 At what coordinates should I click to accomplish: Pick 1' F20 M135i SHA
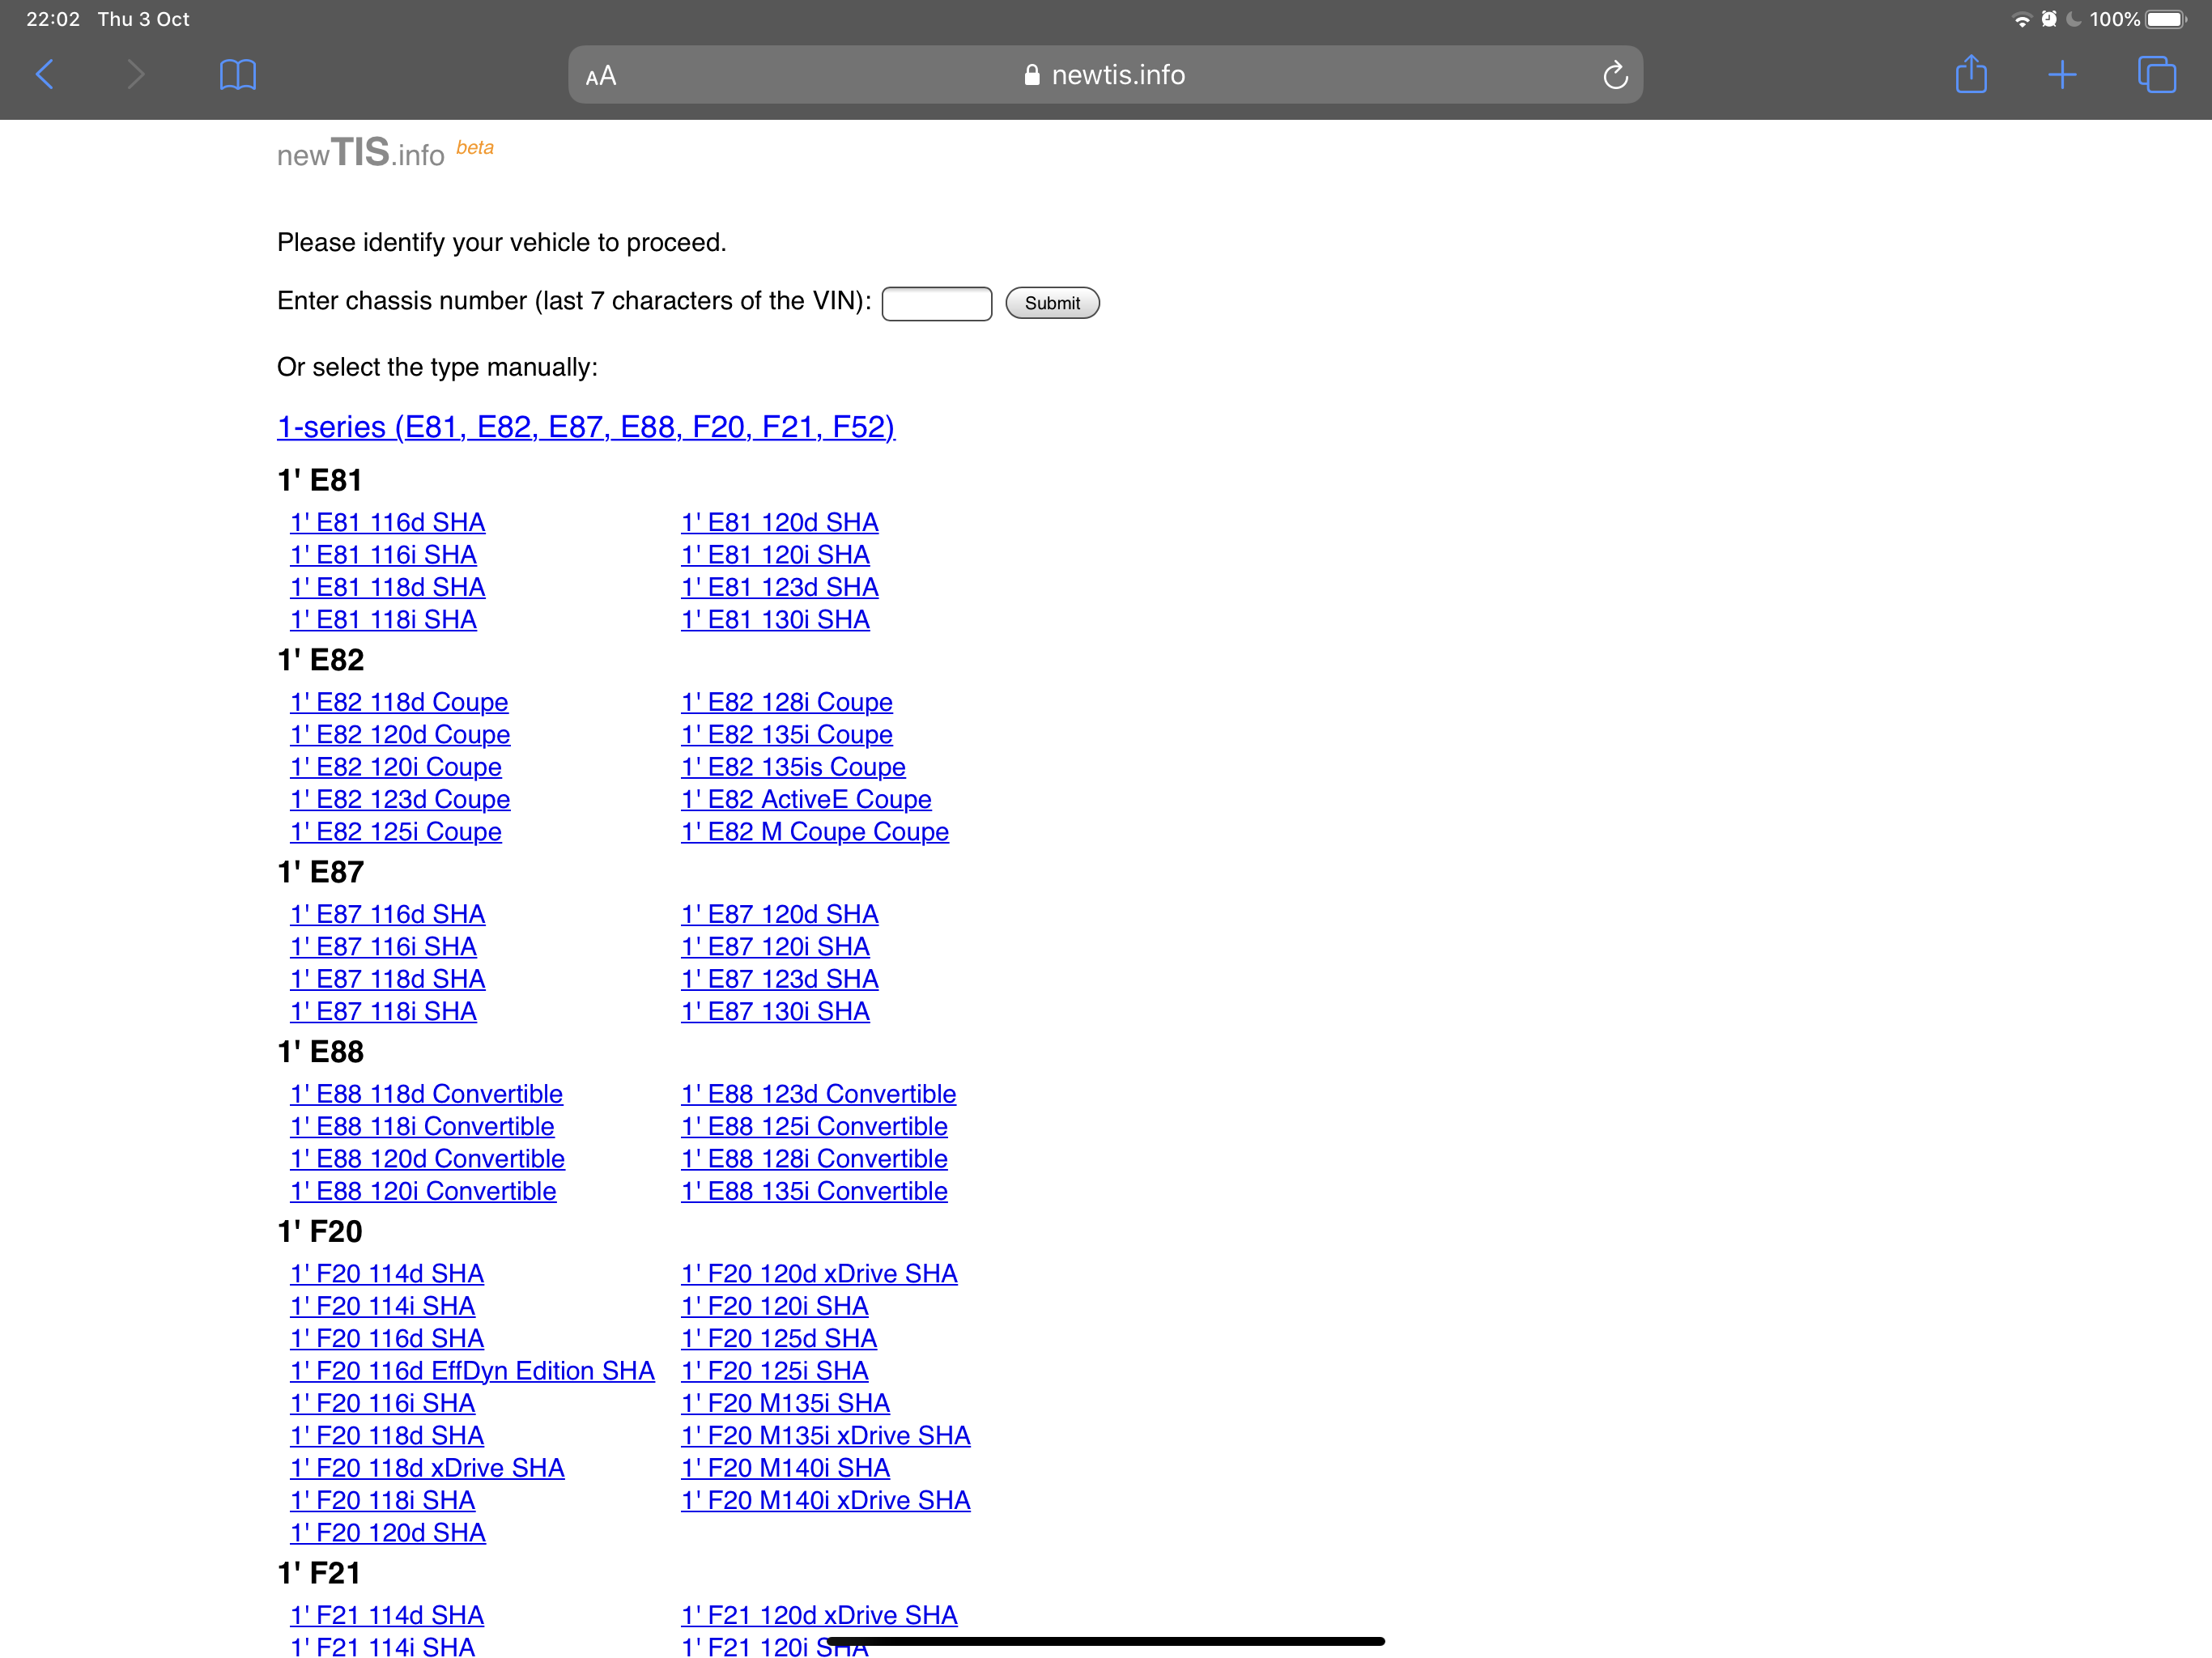click(x=786, y=1403)
